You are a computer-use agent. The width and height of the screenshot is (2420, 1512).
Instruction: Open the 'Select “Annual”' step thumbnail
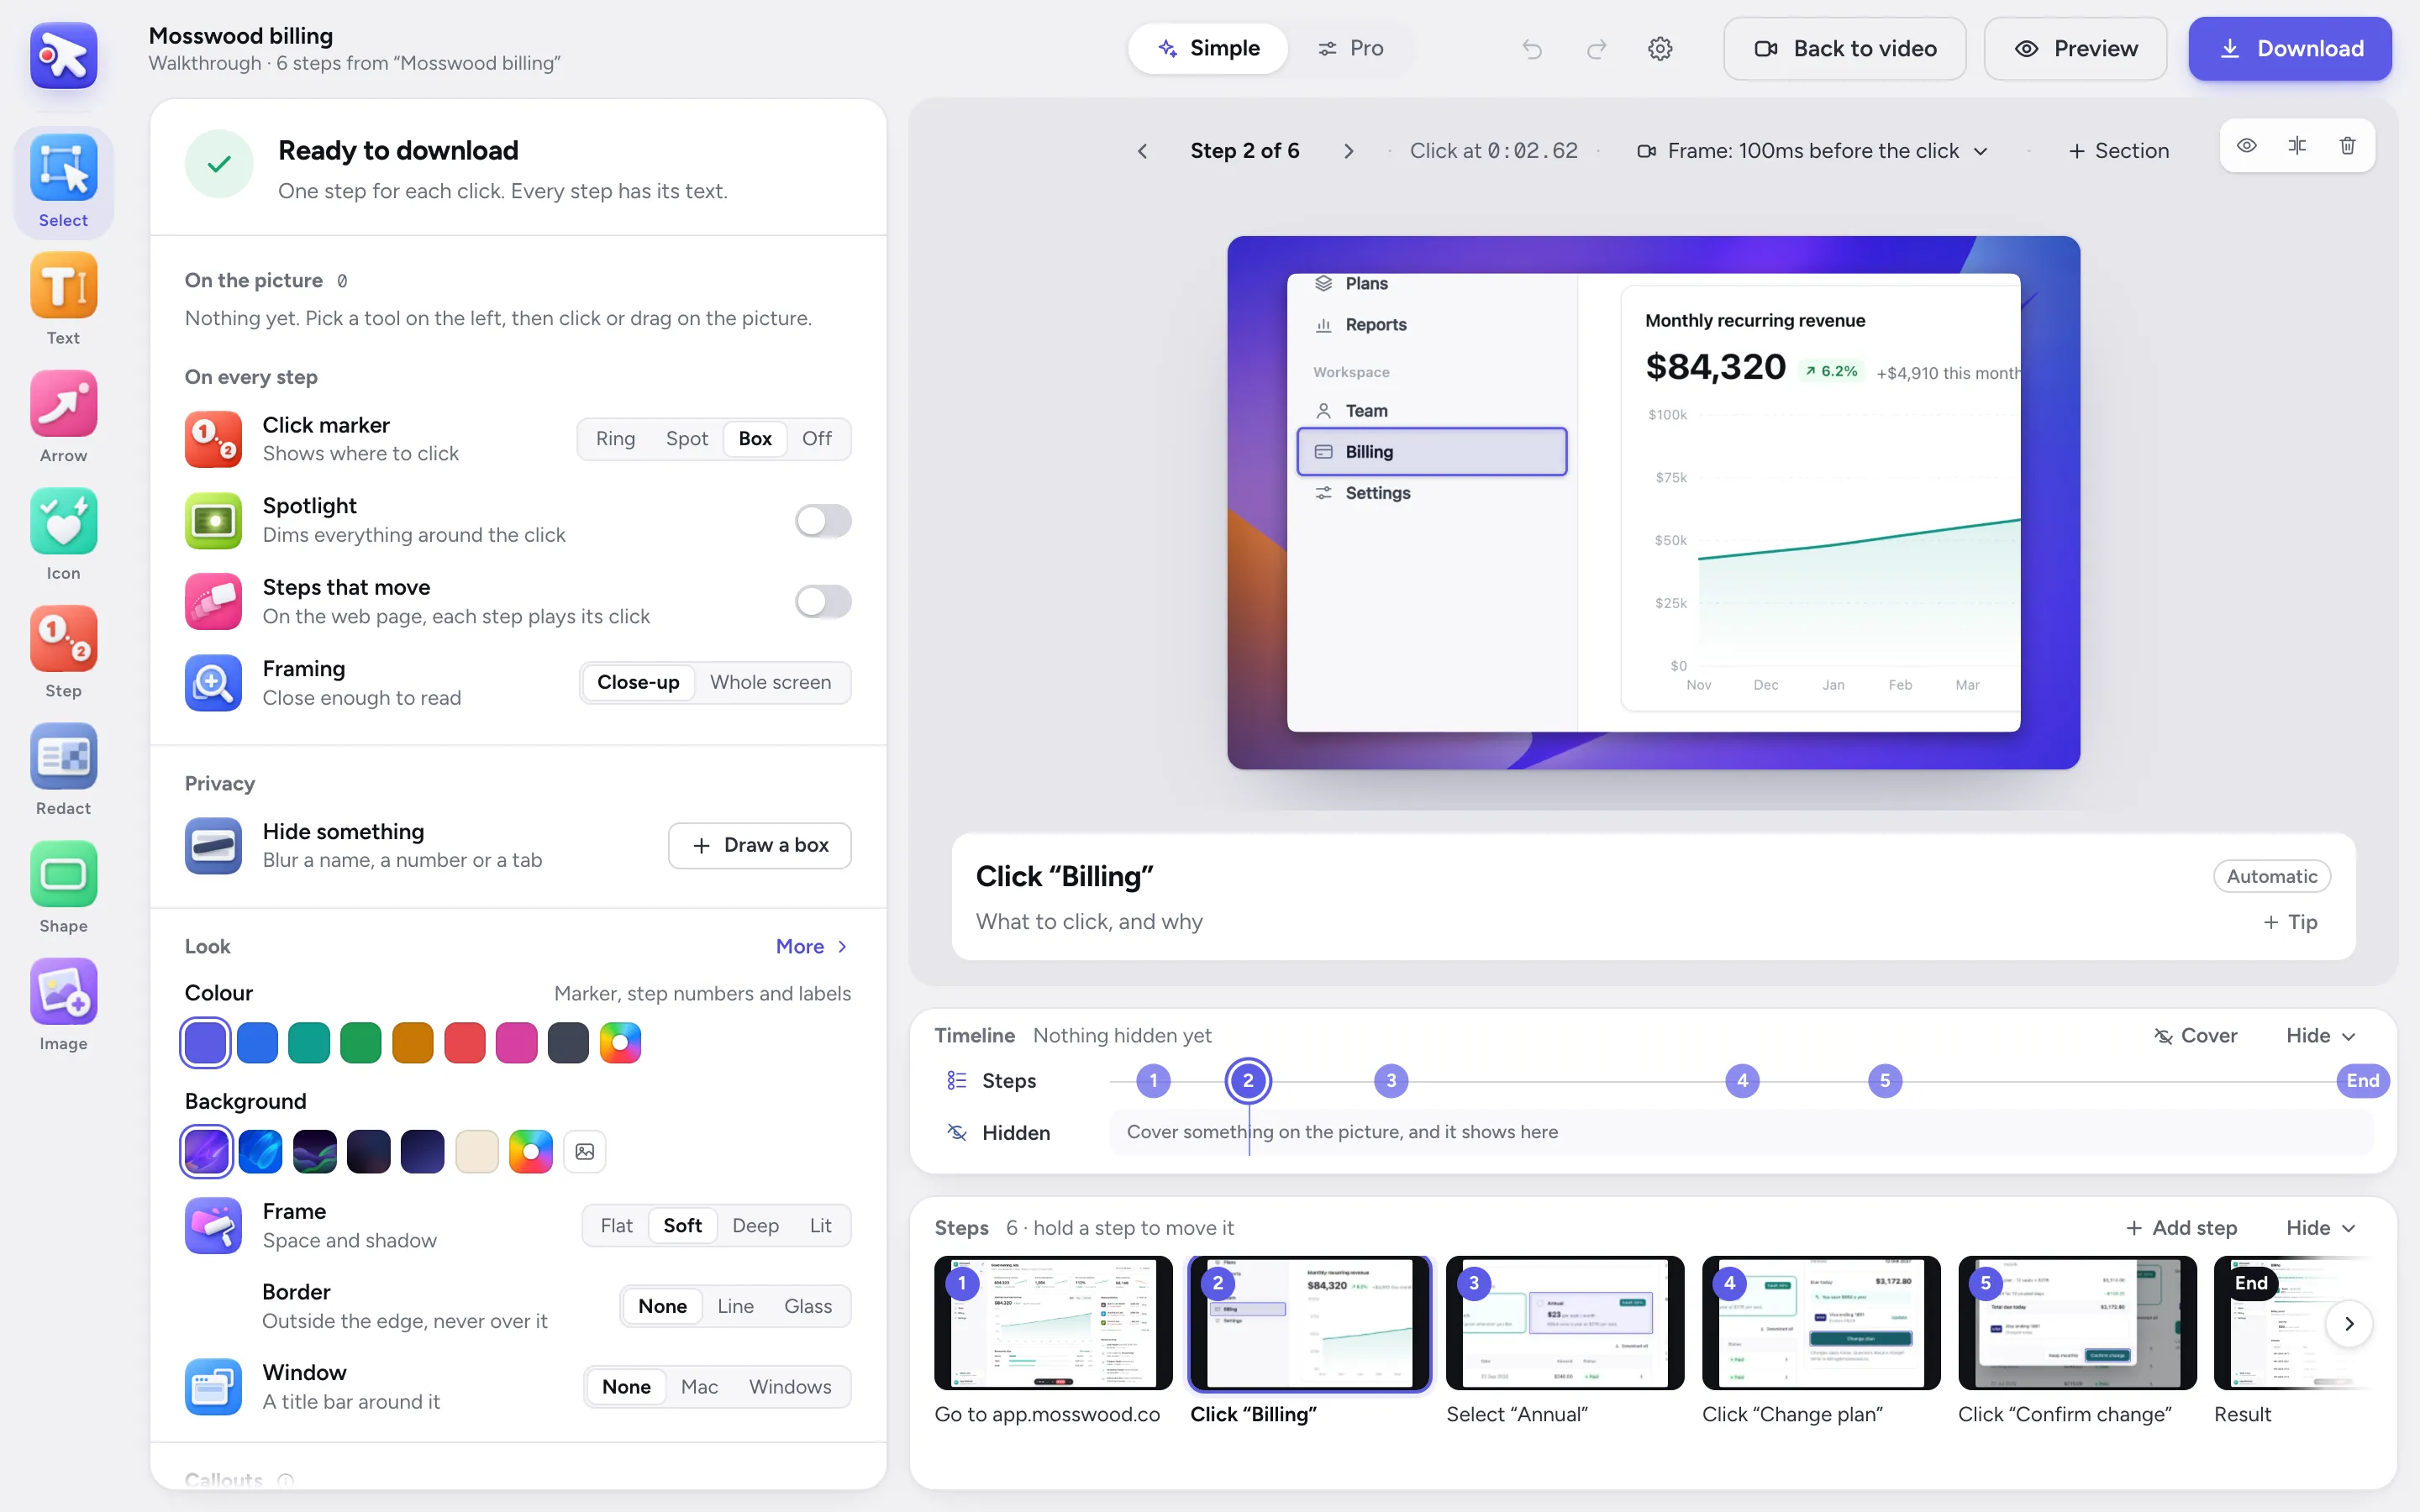[x=1565, y=1323]
